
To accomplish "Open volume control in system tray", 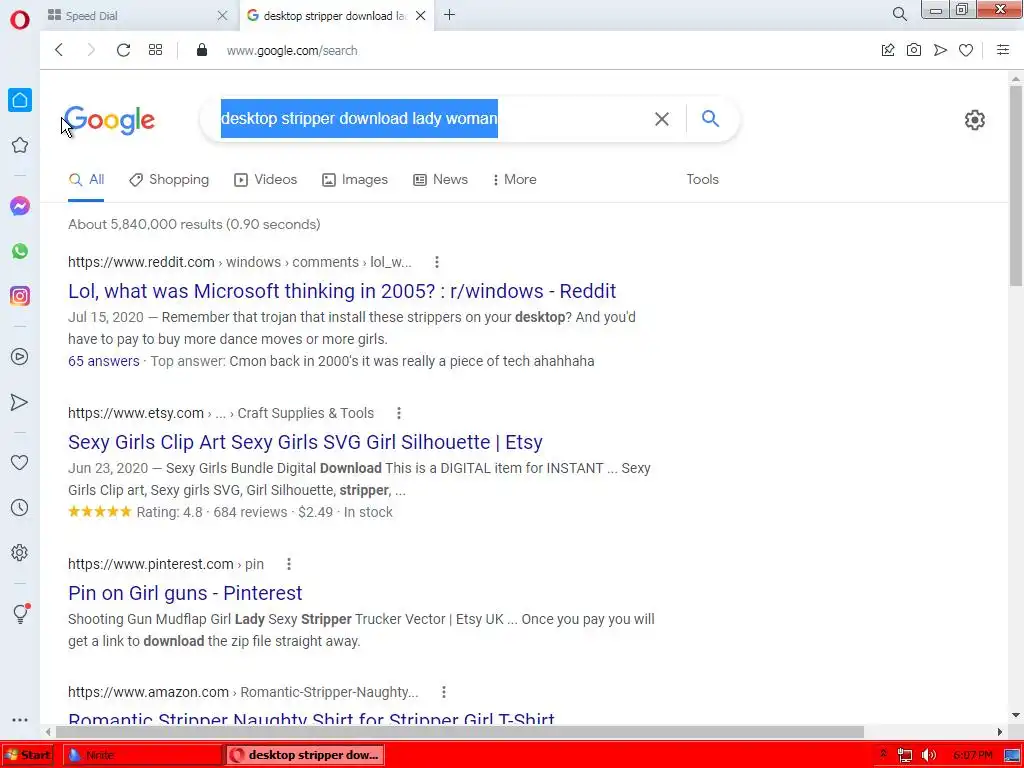I will coord(928,756).
